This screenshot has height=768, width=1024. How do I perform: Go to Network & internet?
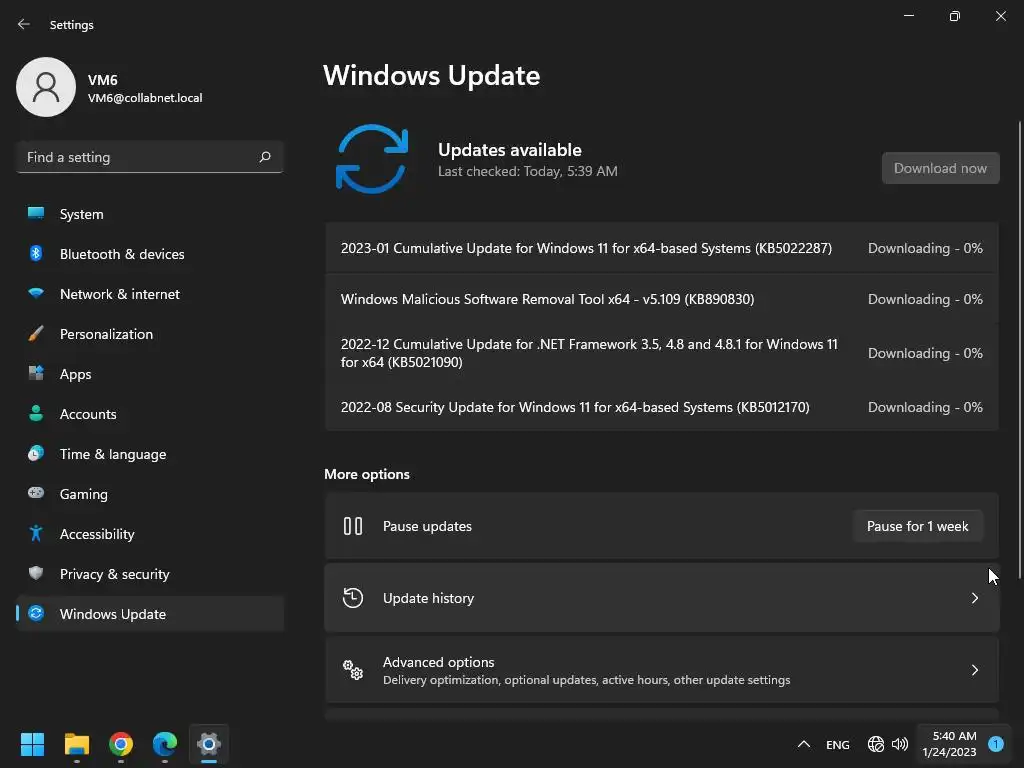tap(150, 294)
